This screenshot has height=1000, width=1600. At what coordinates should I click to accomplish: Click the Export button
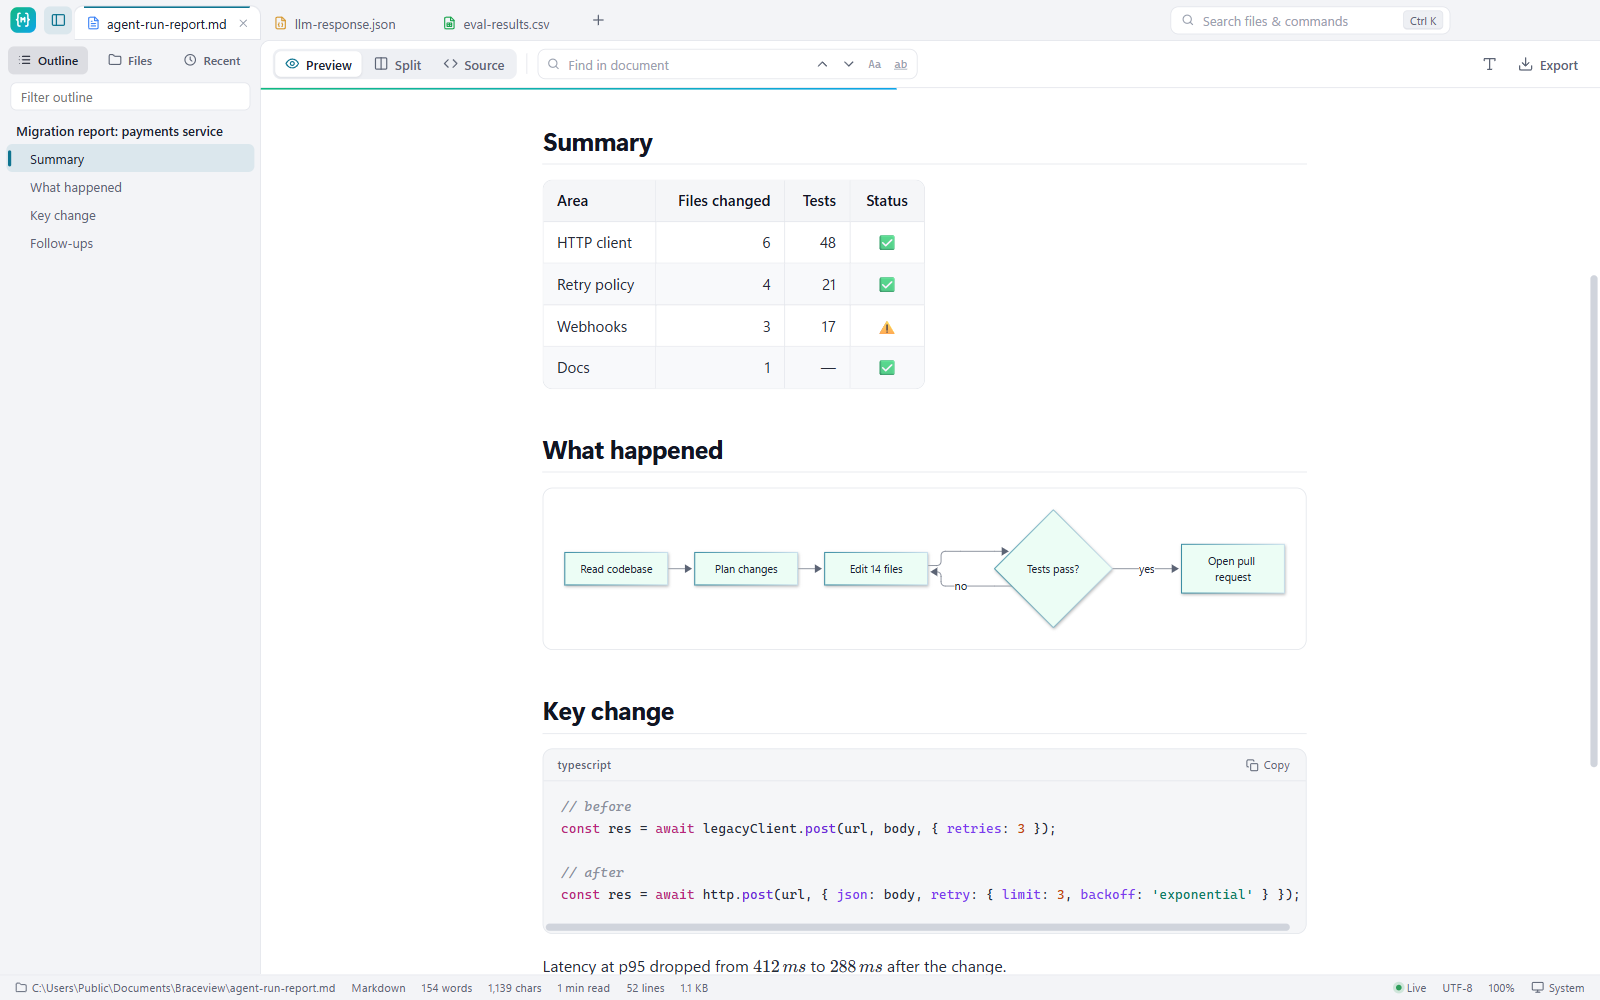click(1548, 64)
